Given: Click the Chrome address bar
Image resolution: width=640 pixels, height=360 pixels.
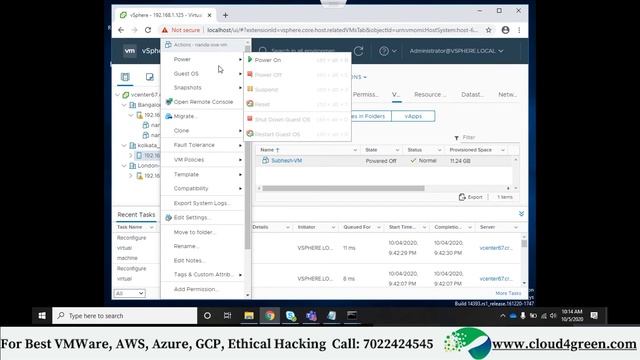Looking at the screenshot, I should click(x=342, y=30).
